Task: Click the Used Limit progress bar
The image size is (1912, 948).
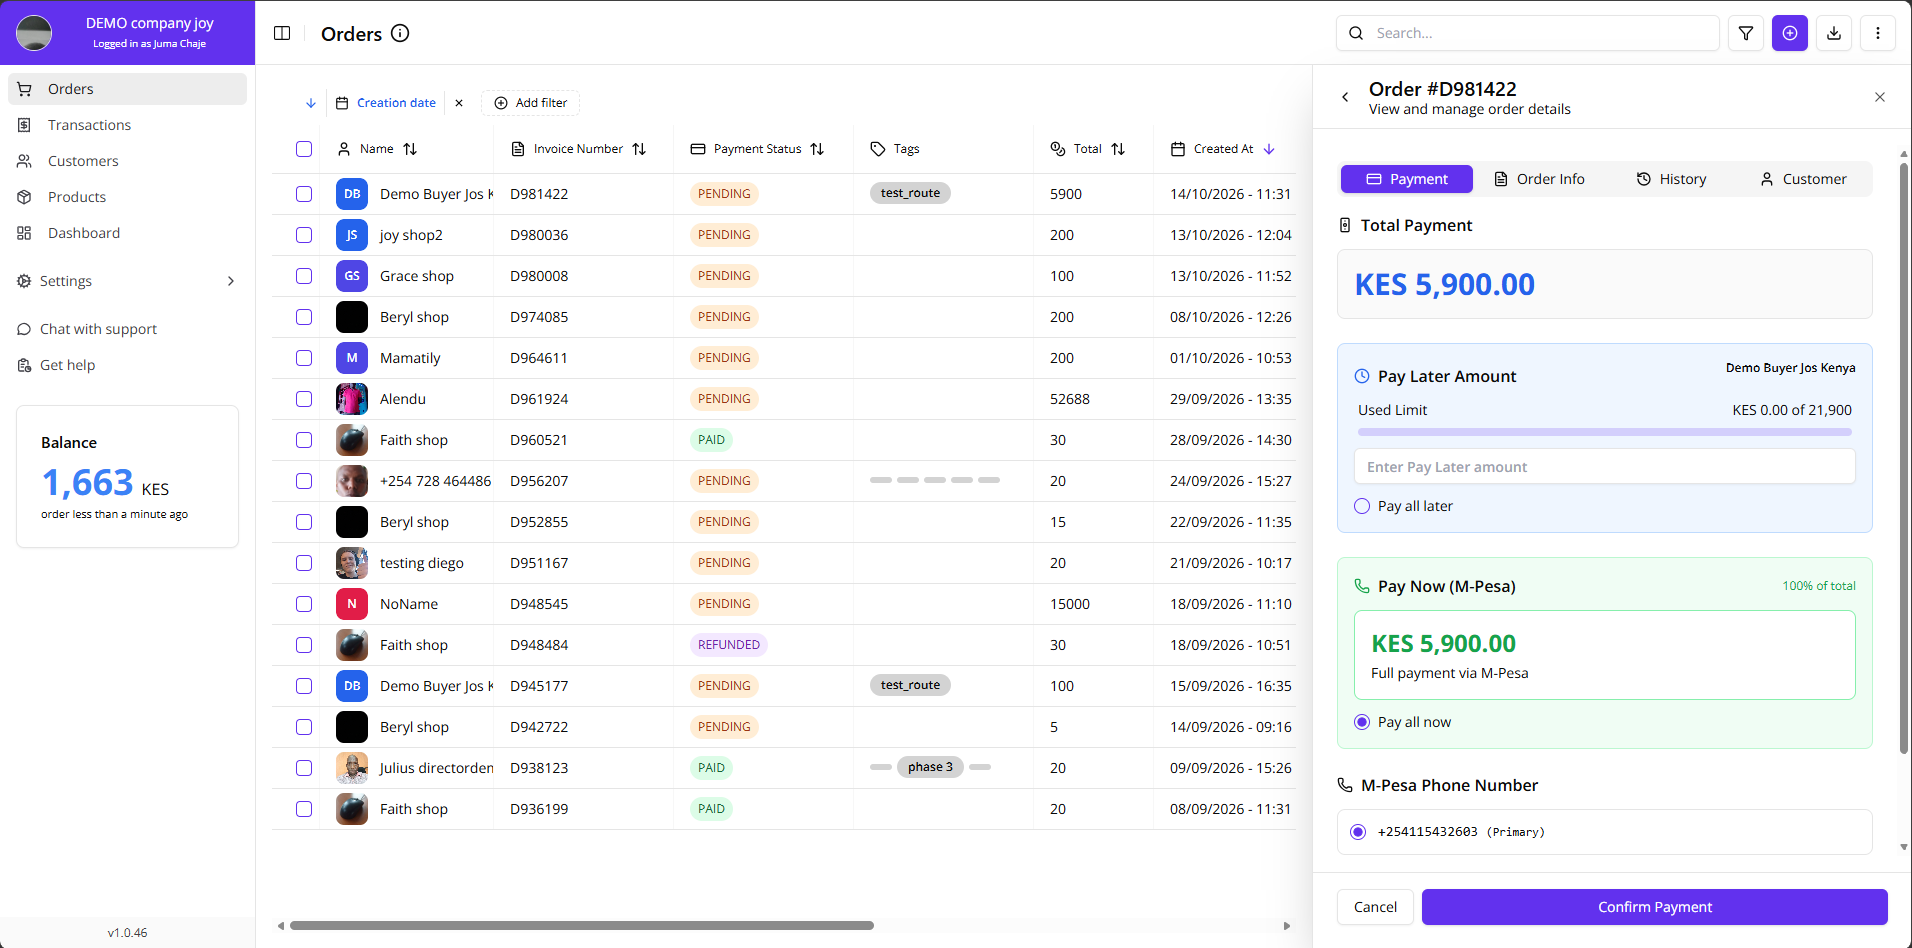Action: coord(1605,432)
